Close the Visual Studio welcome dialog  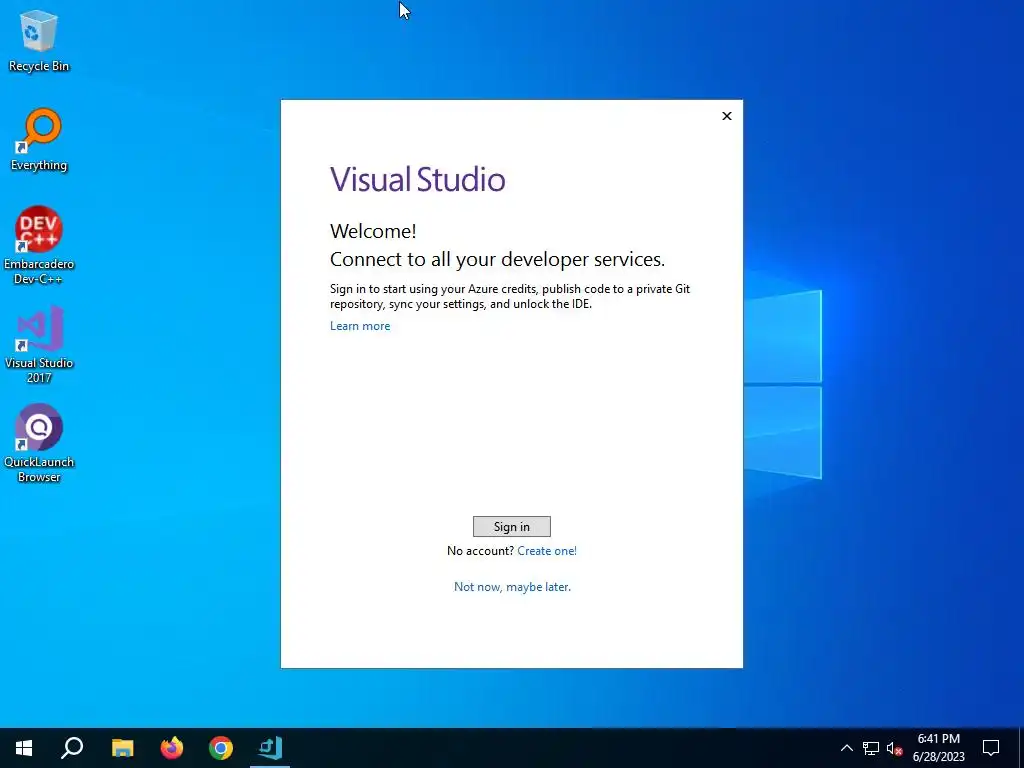click(x=726, y=116)
